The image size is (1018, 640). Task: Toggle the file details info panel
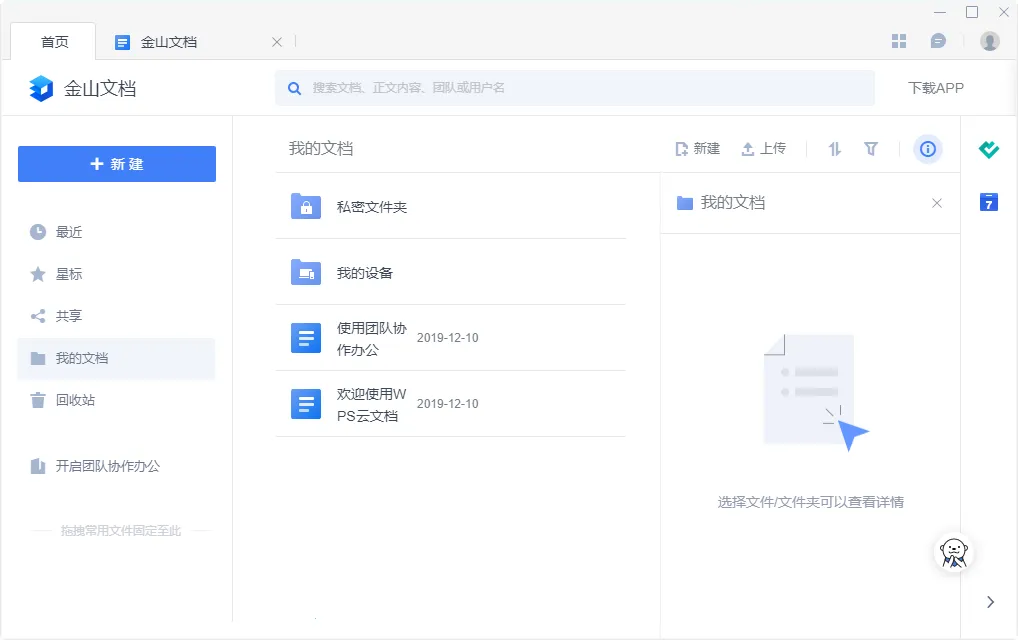coord(928,149)
